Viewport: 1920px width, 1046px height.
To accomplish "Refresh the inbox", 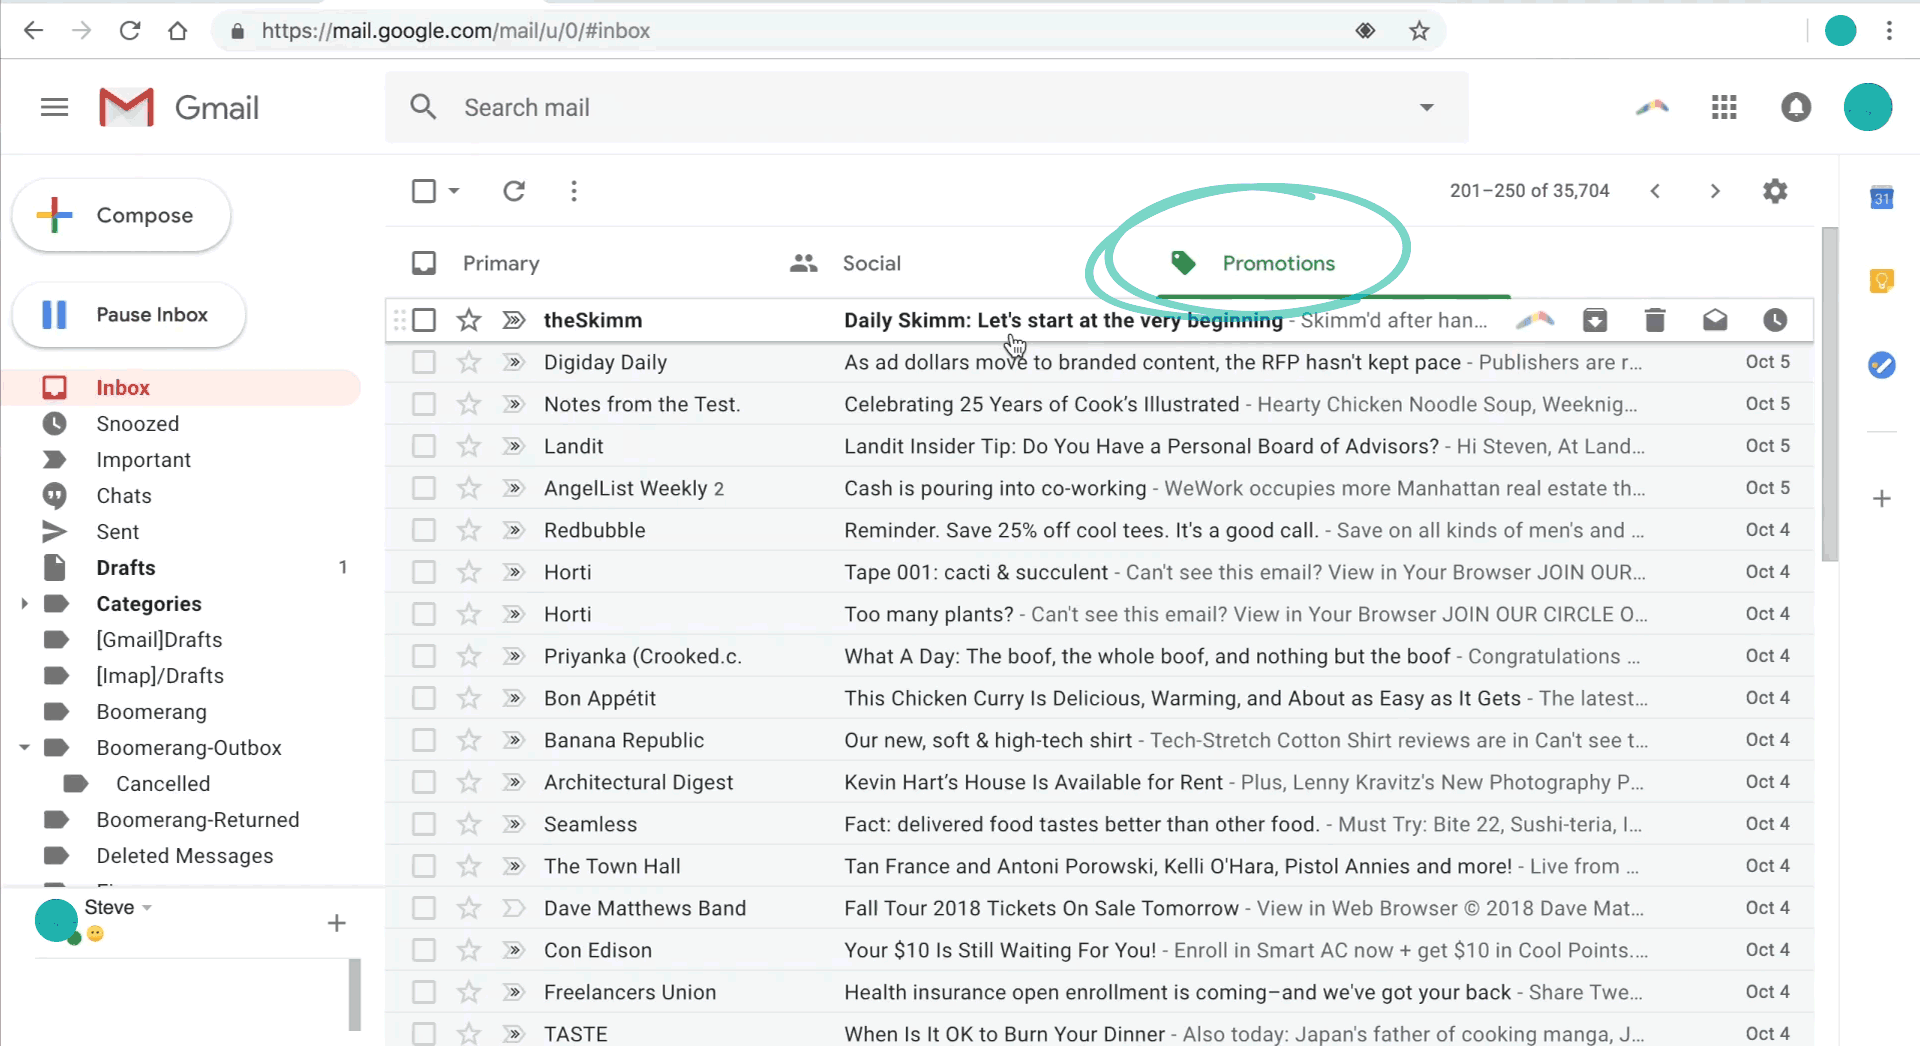I will [x=514, y=191].
